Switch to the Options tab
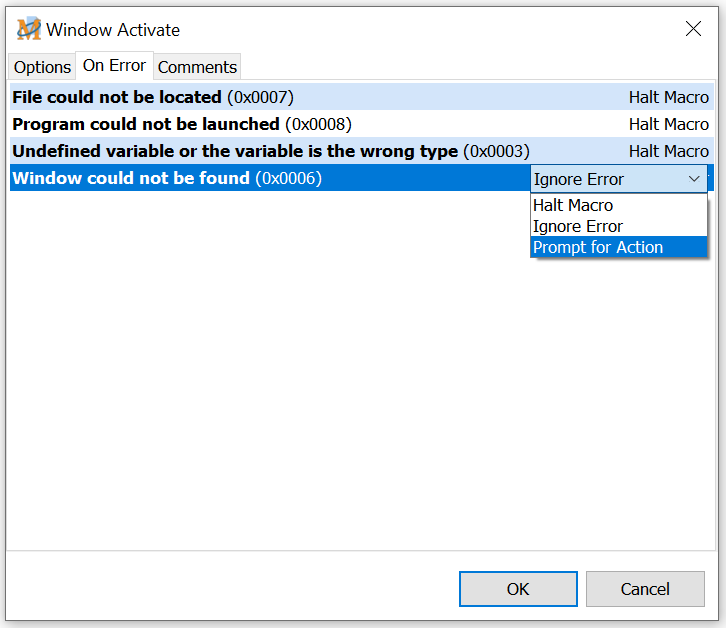726x628 pixels. pyautogui.click(x=42, y=67)
